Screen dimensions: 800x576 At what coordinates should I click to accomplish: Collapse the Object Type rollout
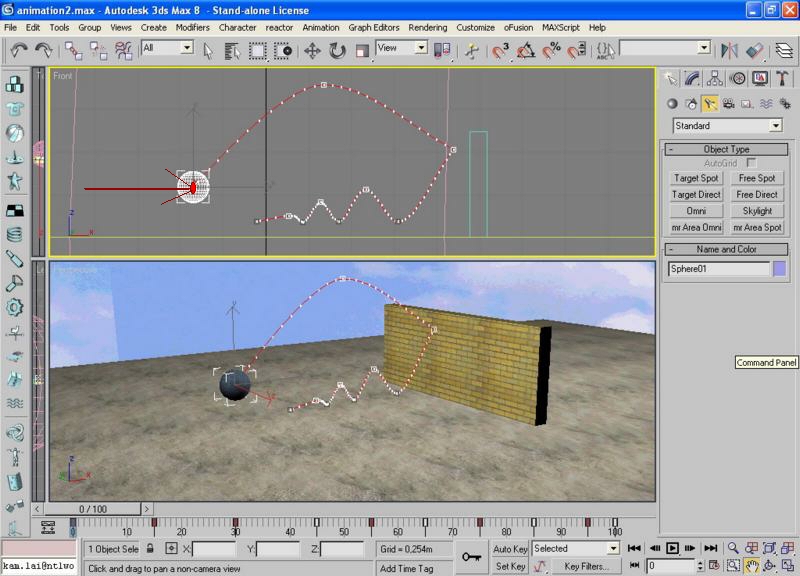coord(727,149)
